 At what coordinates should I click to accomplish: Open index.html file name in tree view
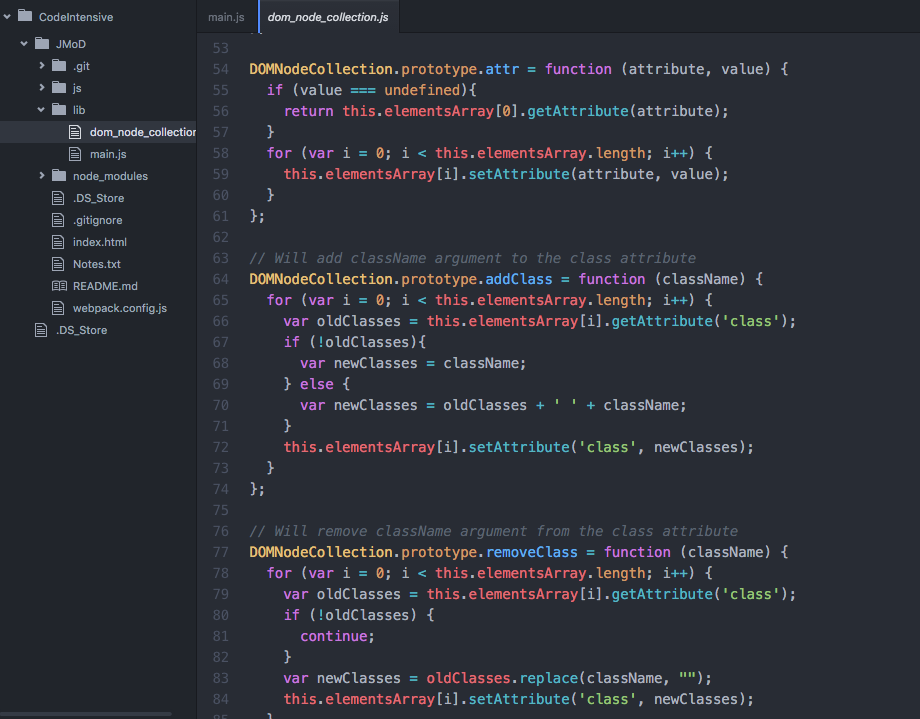[100, 242]
